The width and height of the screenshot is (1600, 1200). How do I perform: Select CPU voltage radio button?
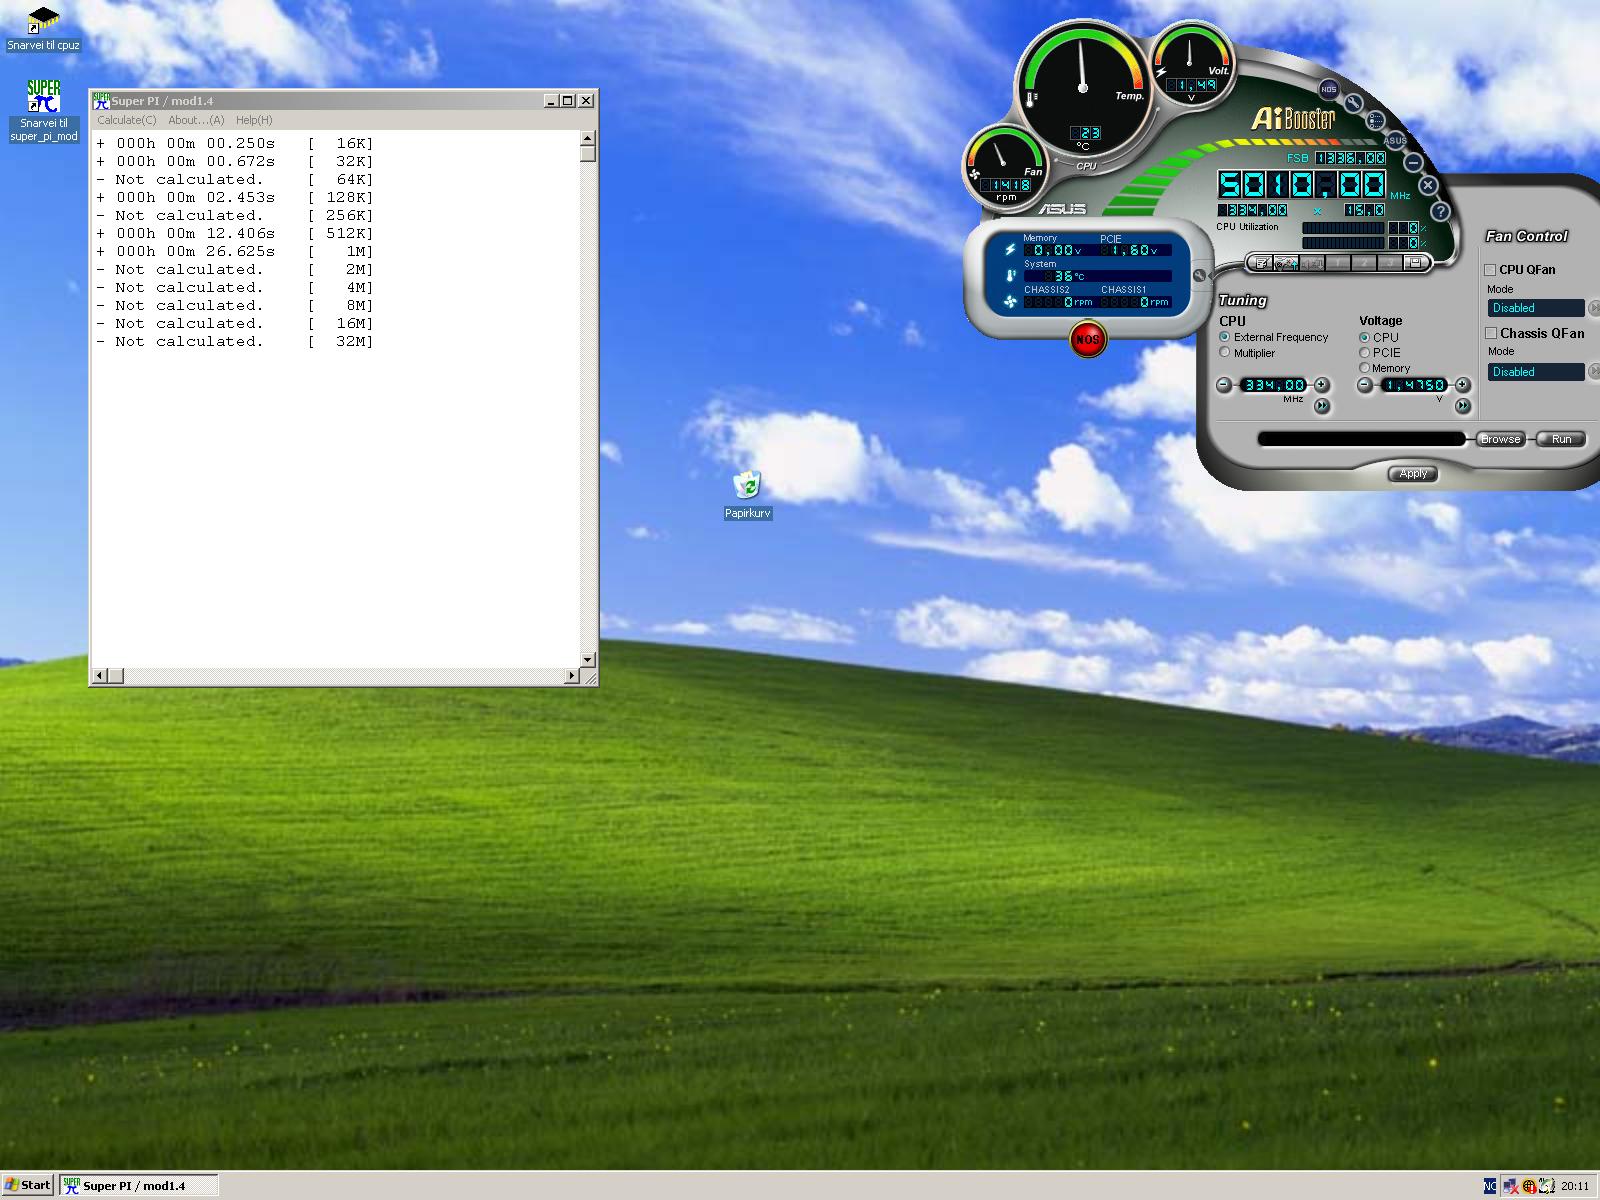tap(1364, 337)
